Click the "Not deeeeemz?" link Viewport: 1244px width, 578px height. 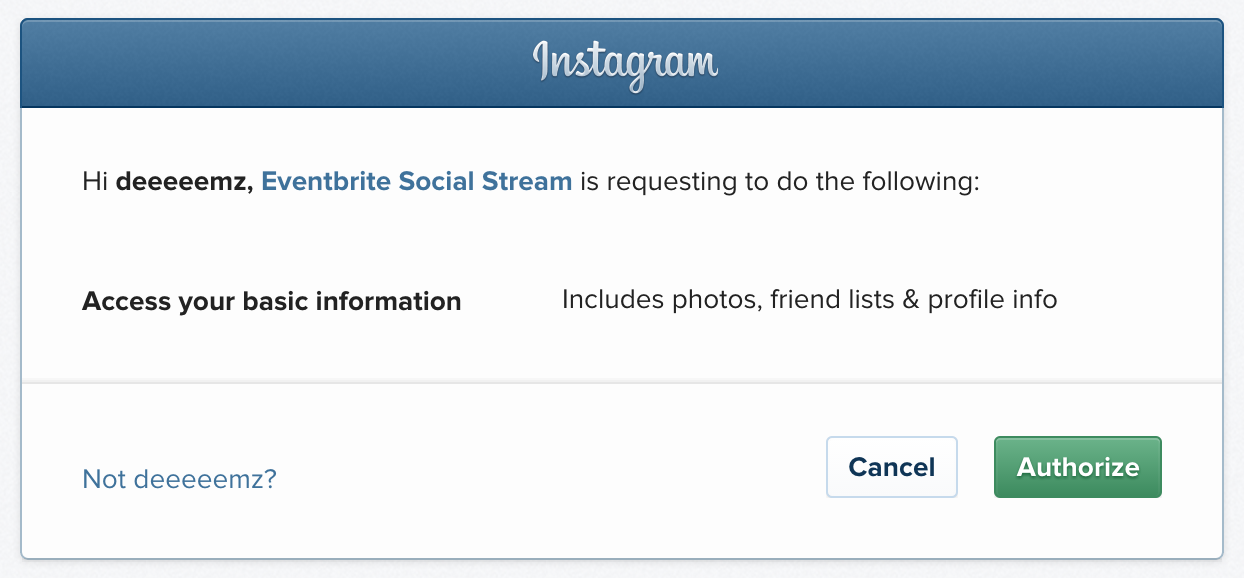(179, 479)
